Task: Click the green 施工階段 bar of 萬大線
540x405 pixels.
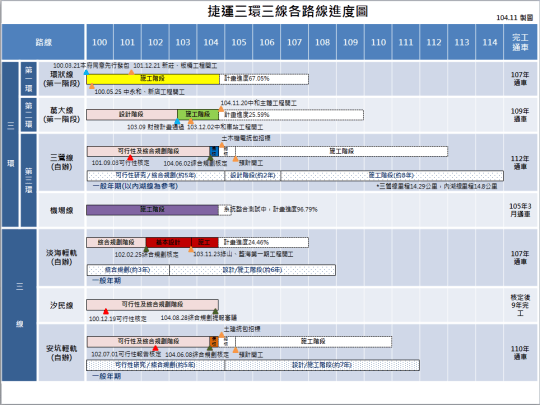Action: click(x=198, y=114)
